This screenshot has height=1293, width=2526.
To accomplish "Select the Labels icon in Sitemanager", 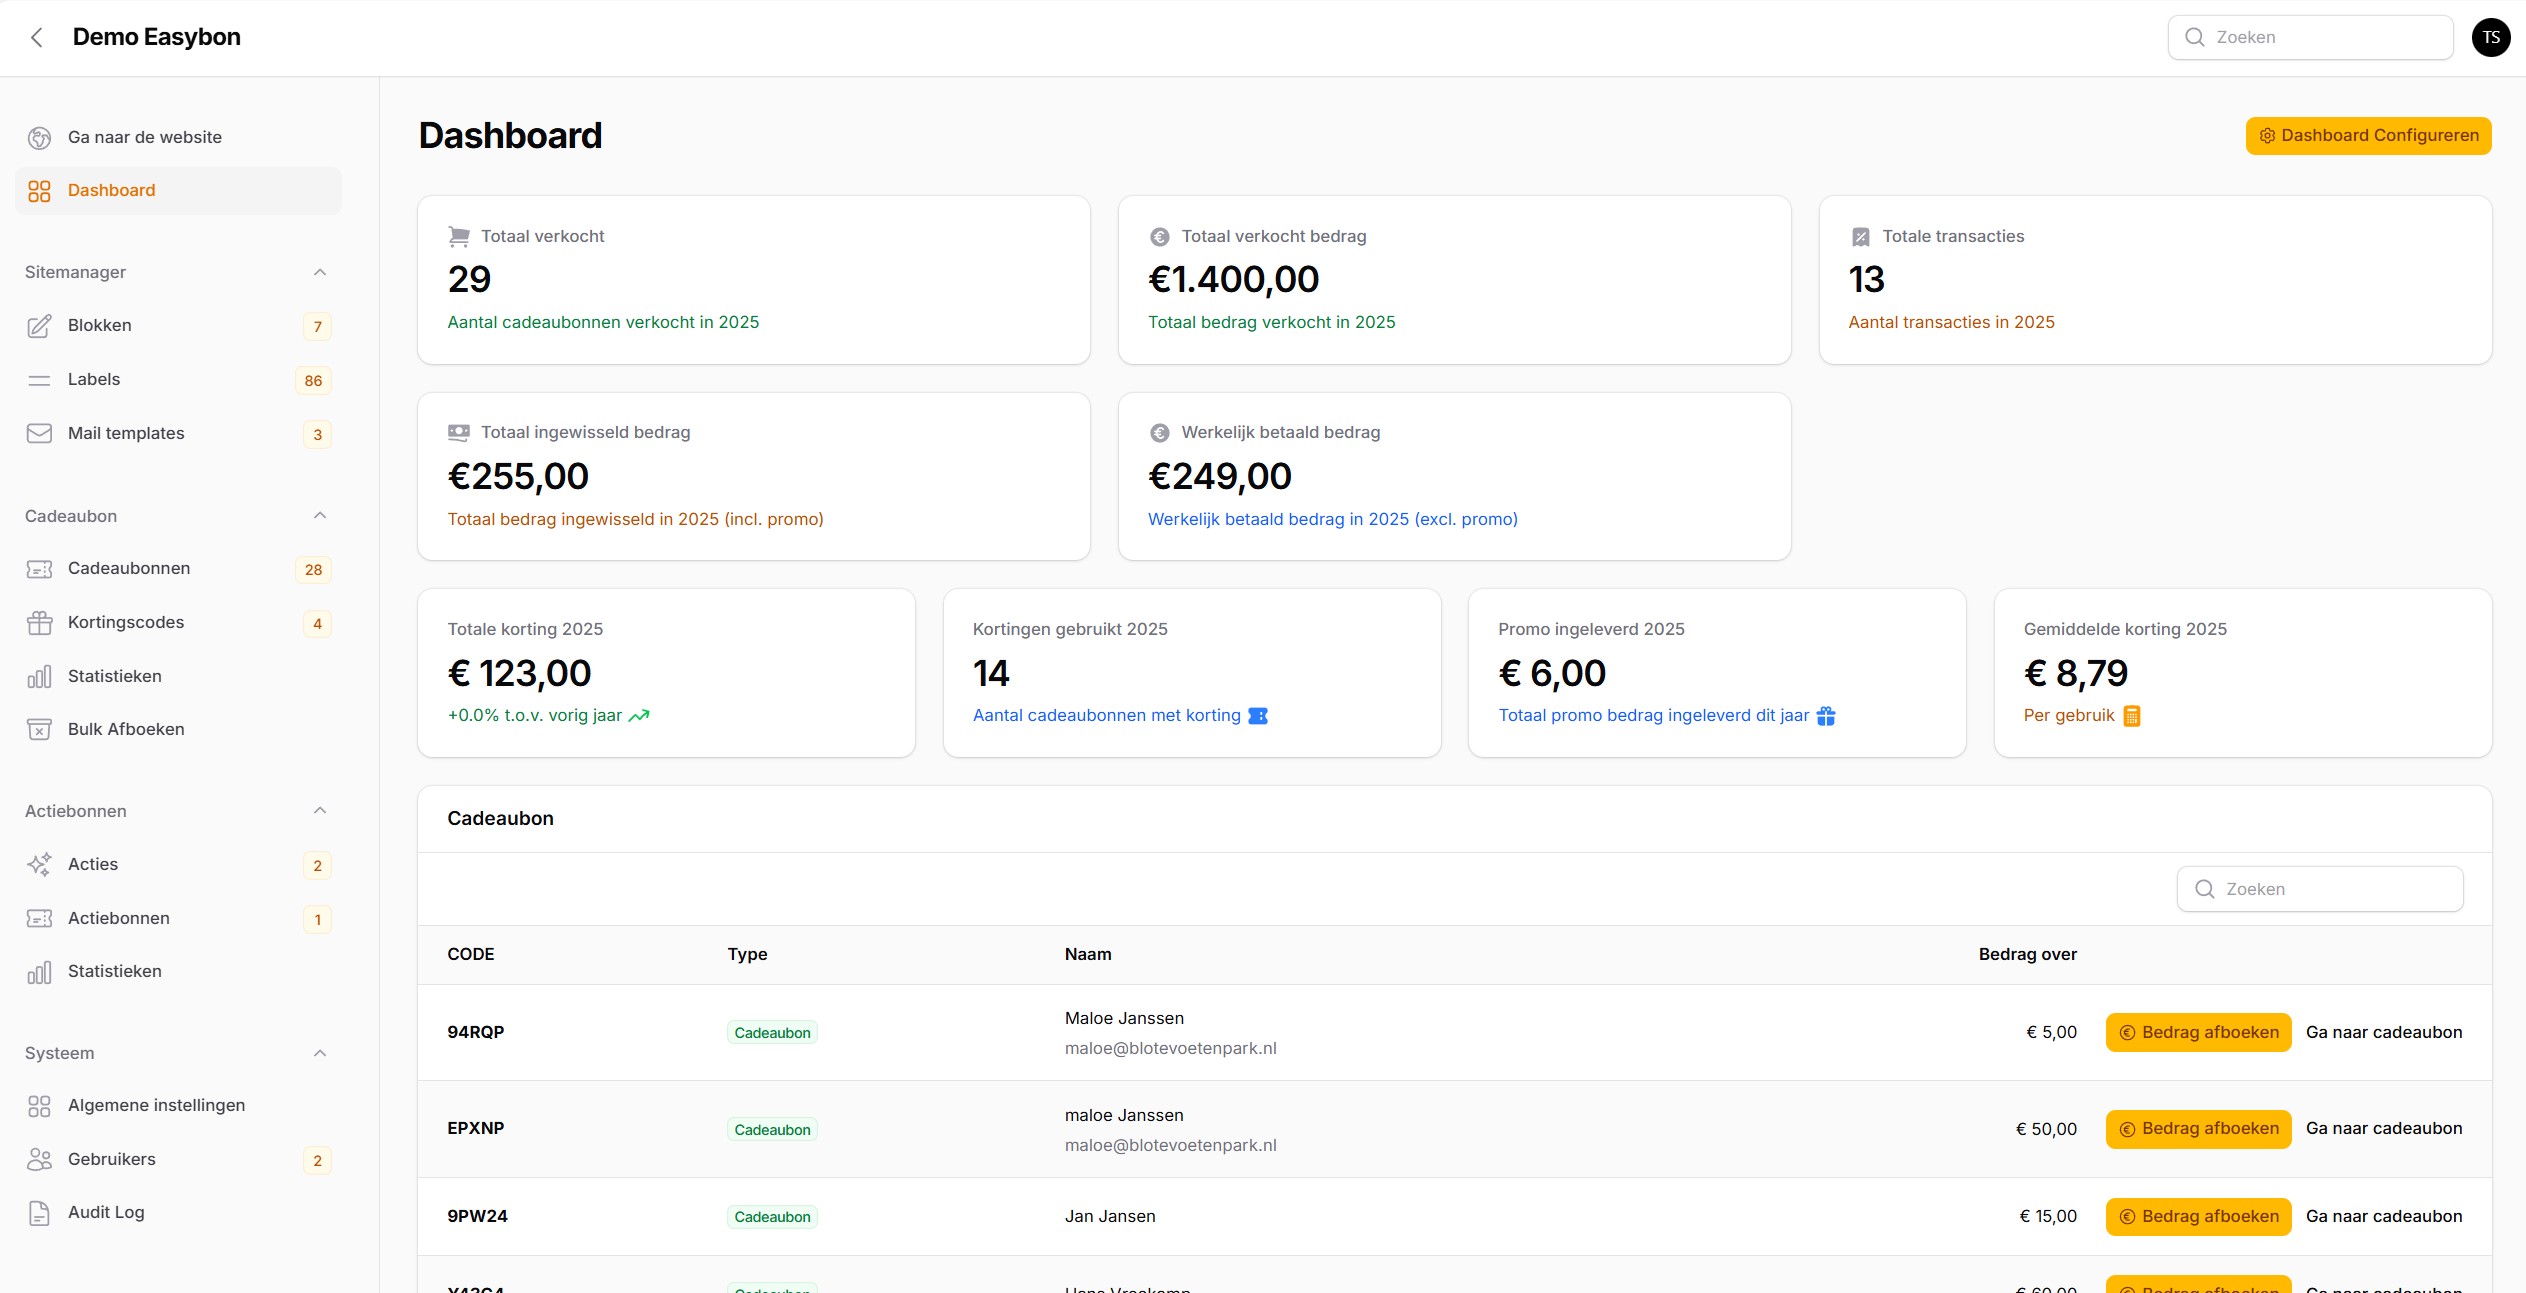I will pos(39,379).
